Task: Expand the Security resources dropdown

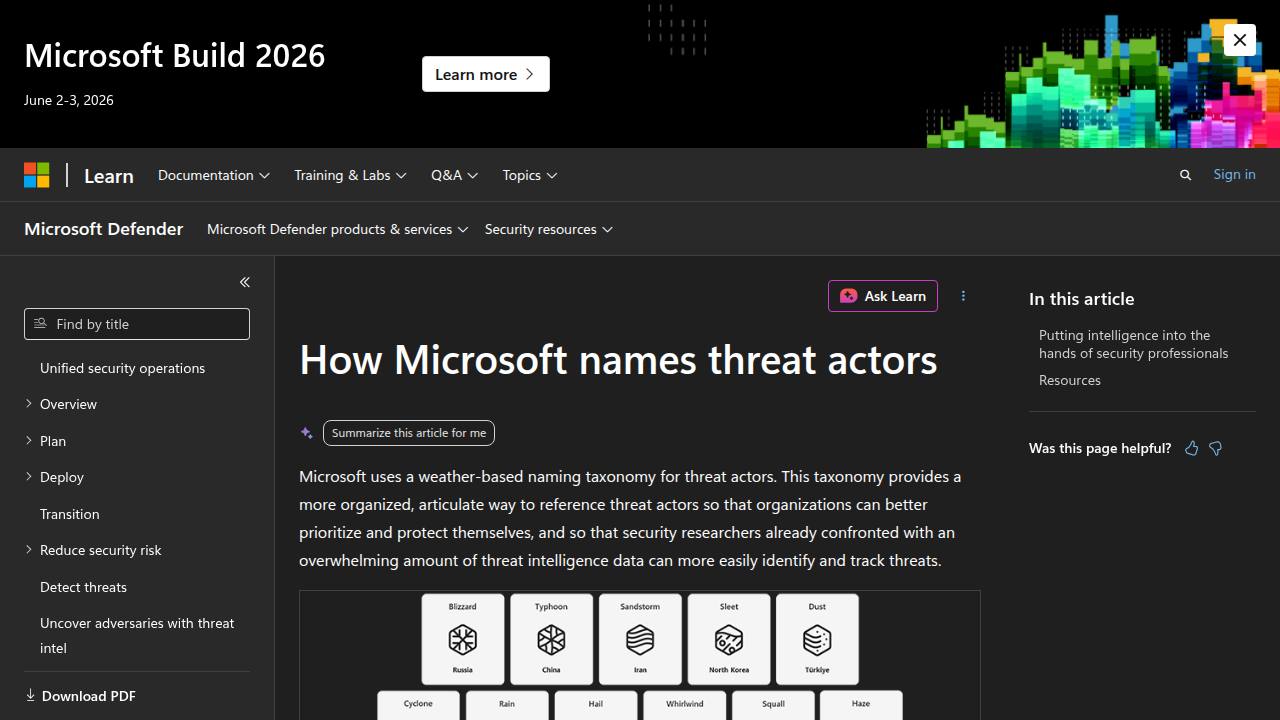Action: tap(549, 229)
